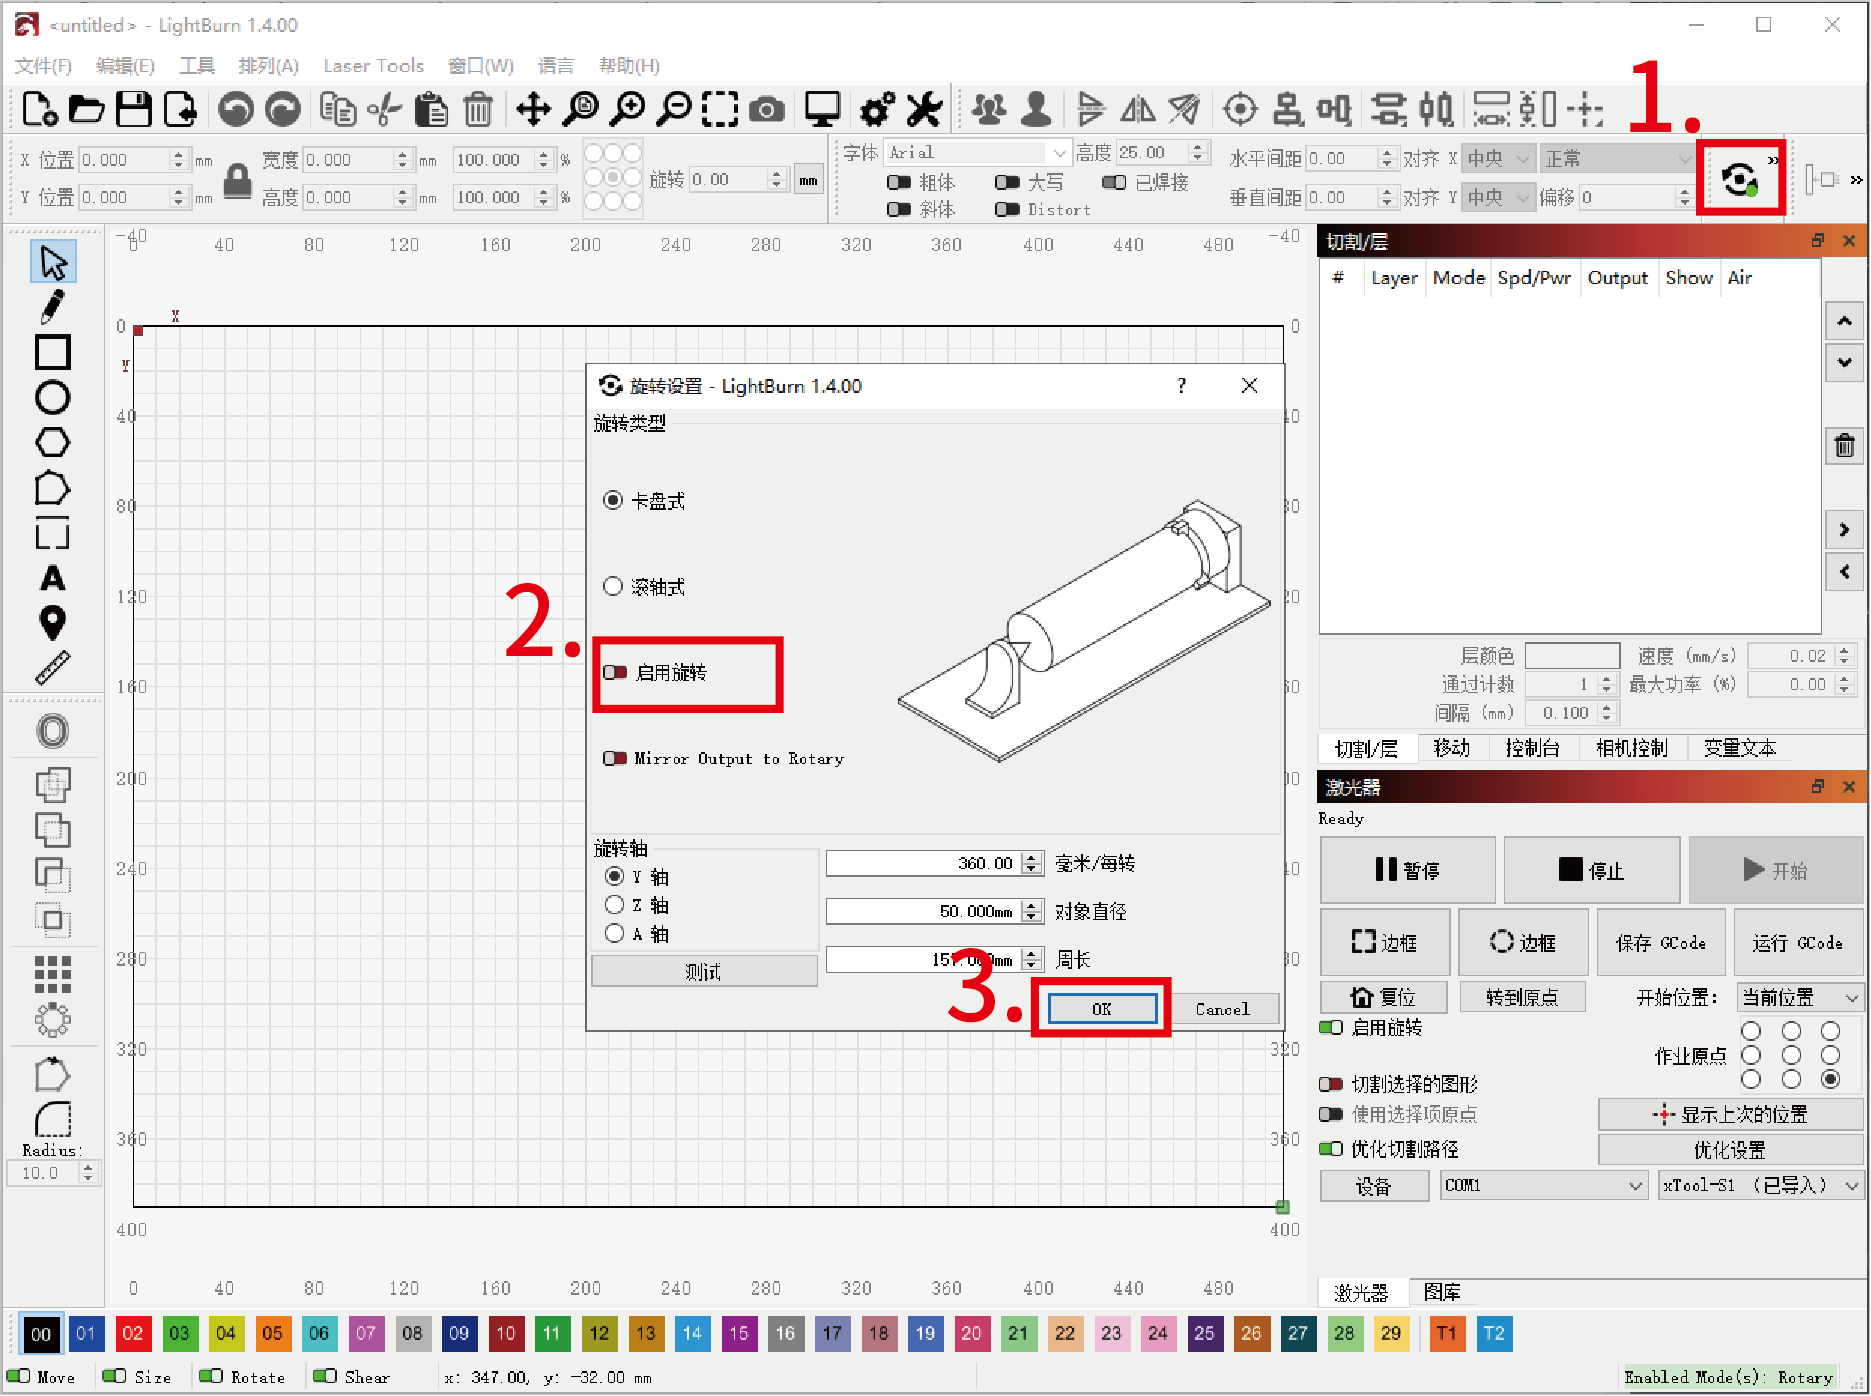Viewport: 1871px width, 1396px height.
Task: Click the Save file floppy icon
Action: point(133,109)
